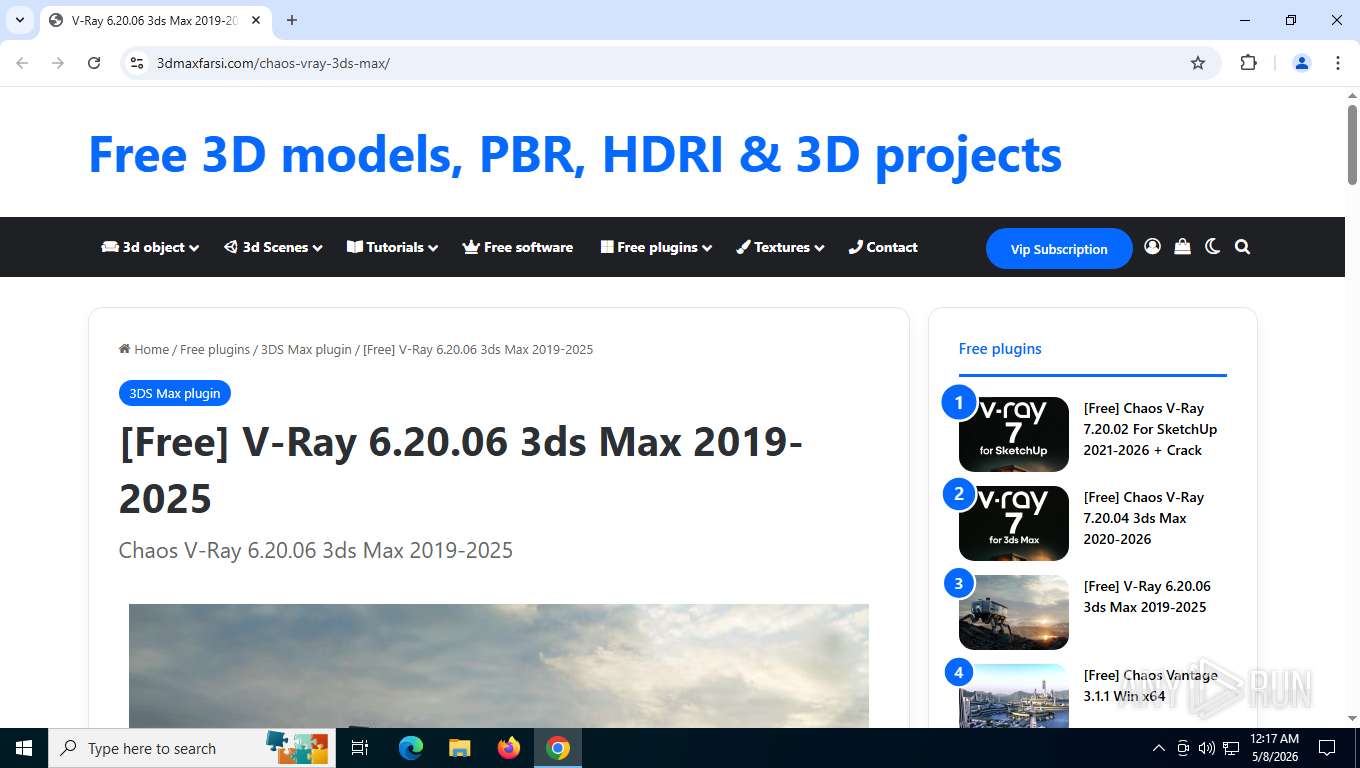Screen dimensions: 1360x768
Task: Click the page vertical scrollbar thumb
Action: coord(1352,145)
